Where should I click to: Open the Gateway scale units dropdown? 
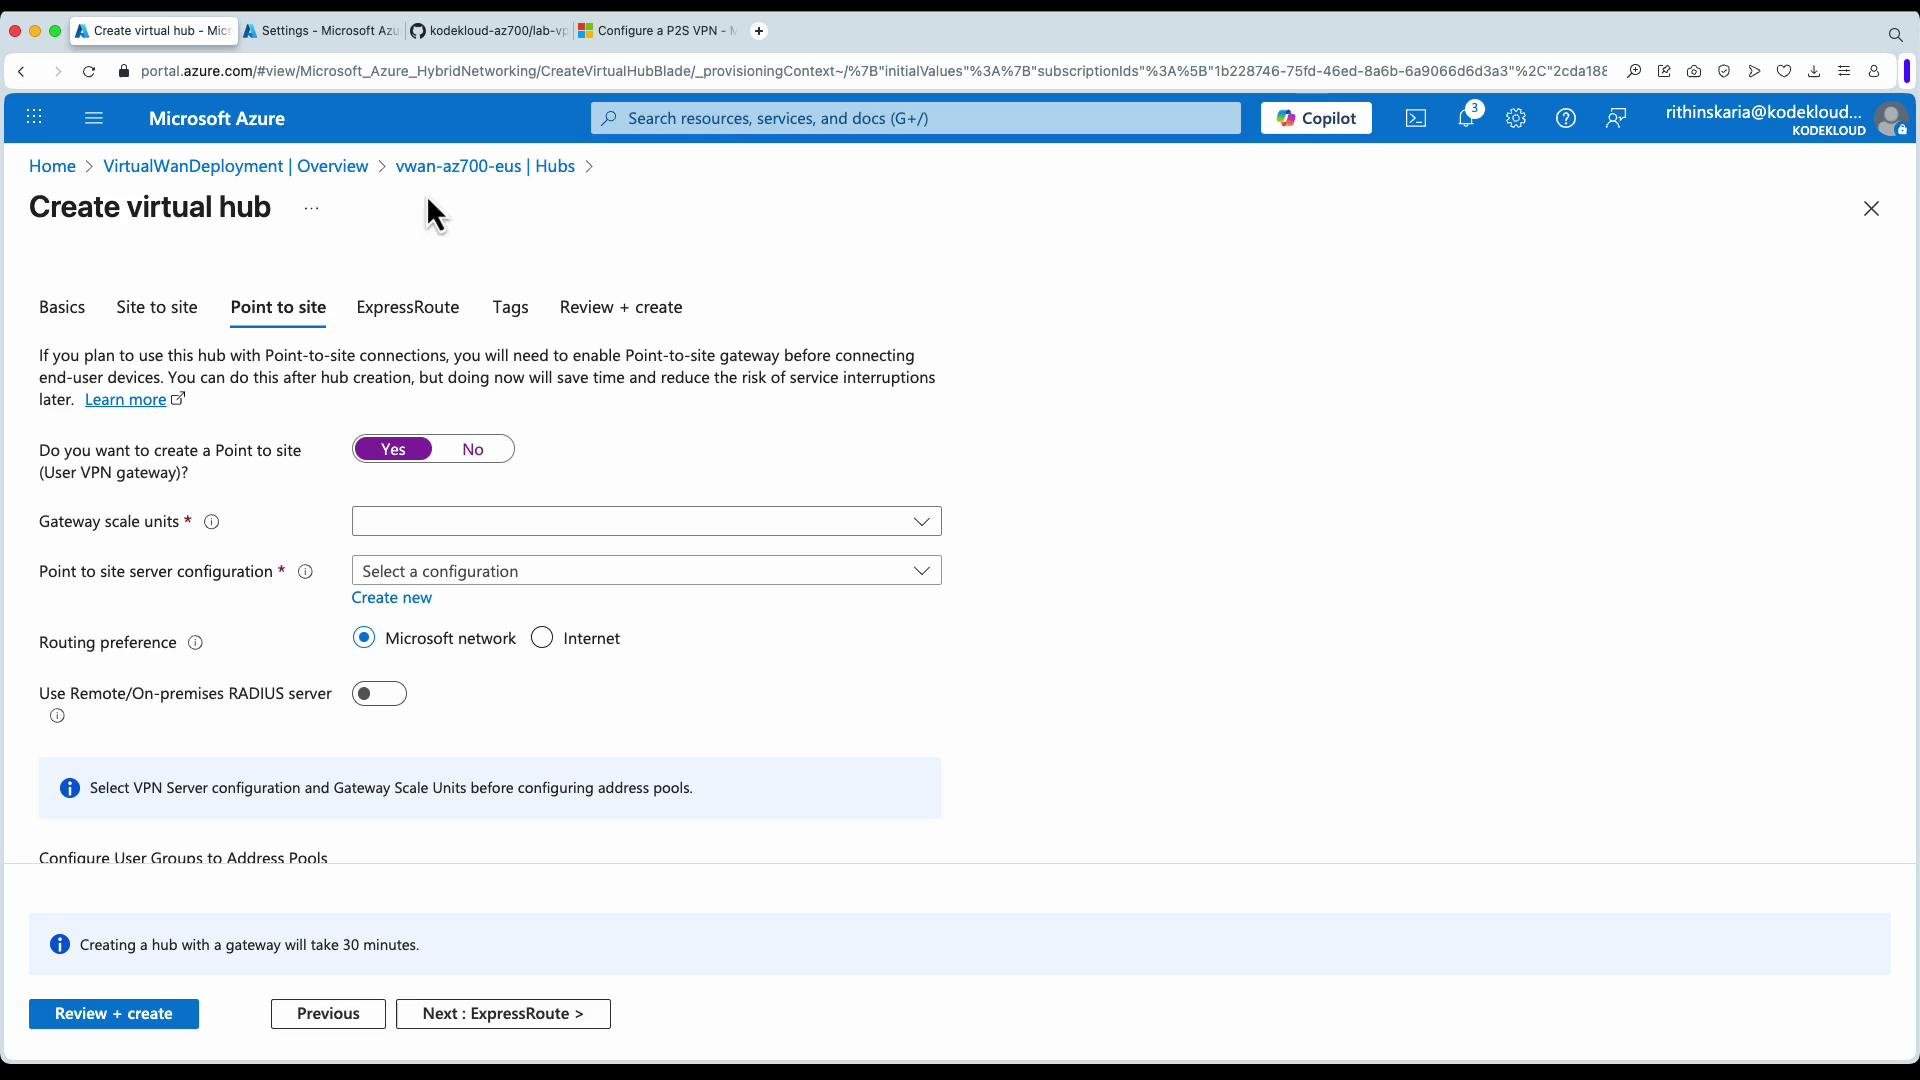point(646,521)
